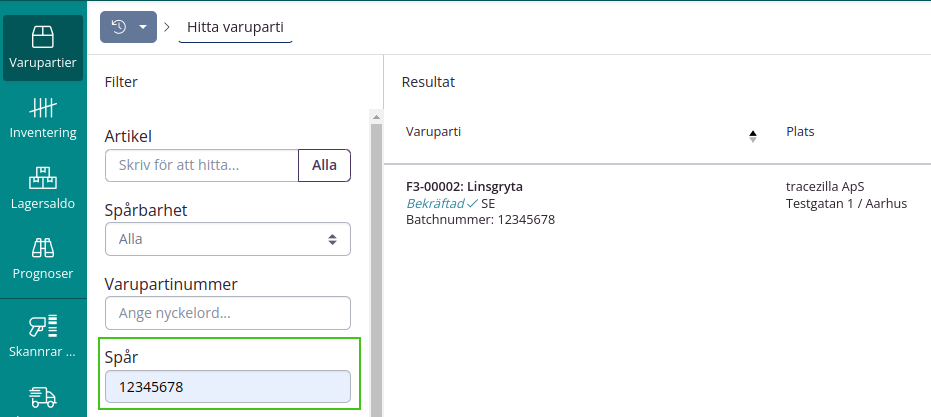Focus the Artikel search field
The height and width of the screenshot is (417, 931).
click(x=201, y=165)
